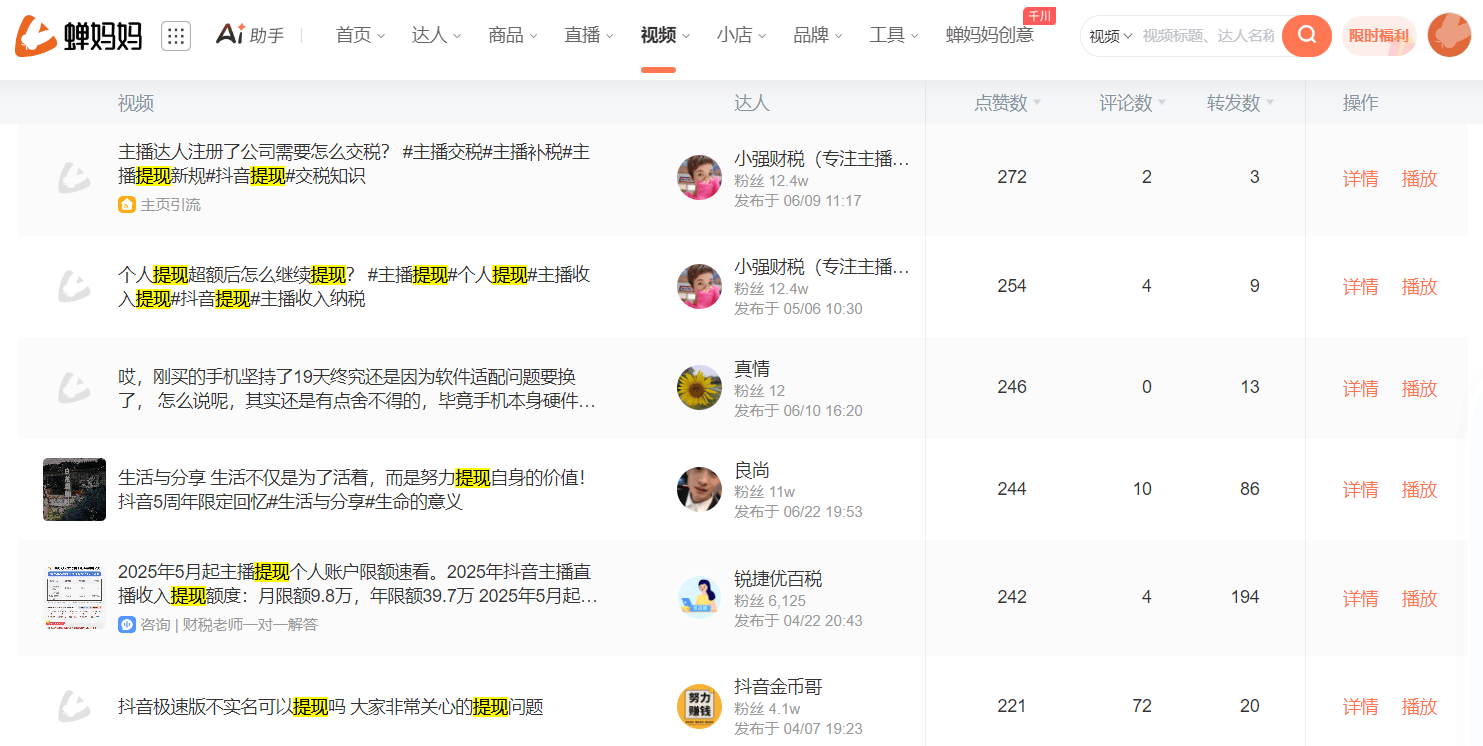This screenshot has width=1483, height=746.
Task: Open video title 抖音极速版不实名可以提现吗
Action: (331, 707)
